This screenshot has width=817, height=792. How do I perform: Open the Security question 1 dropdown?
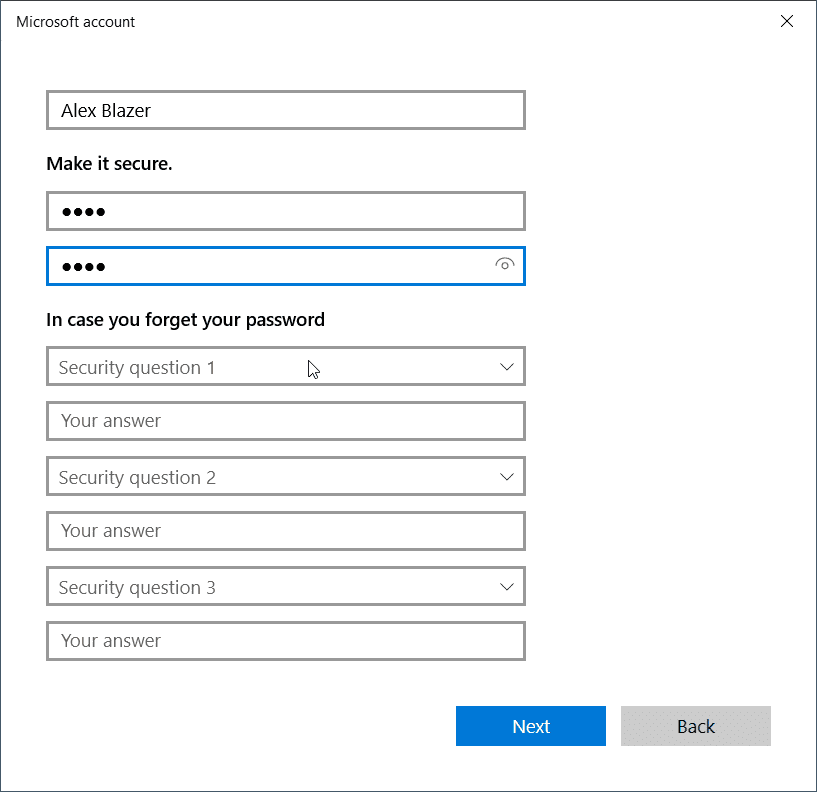click(x=285, y=367)
